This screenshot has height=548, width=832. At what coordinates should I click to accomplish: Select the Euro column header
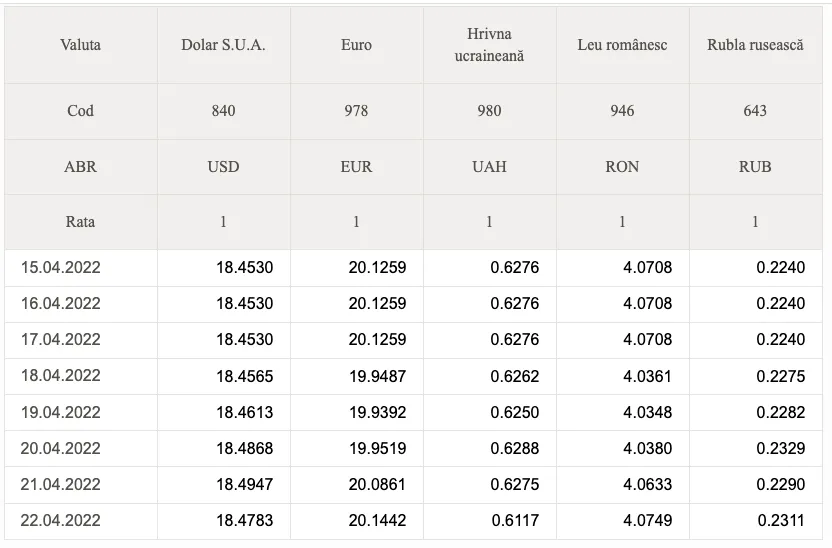[357, 45]
